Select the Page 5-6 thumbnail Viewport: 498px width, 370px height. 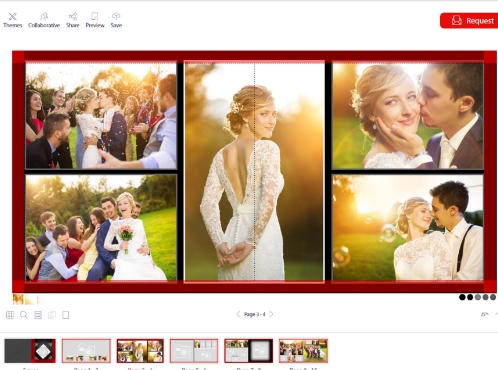pos(194,351)
